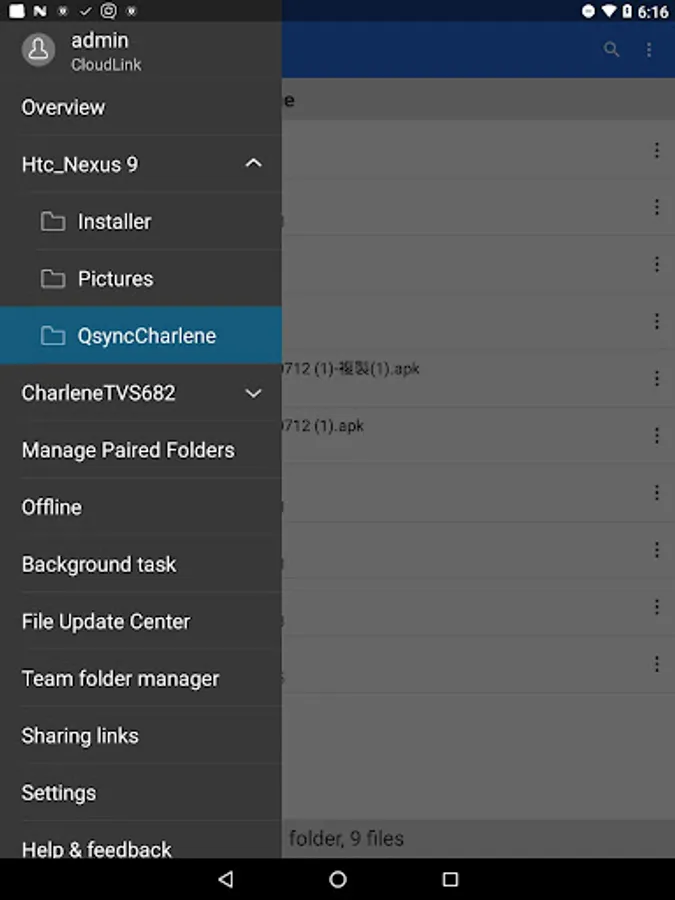The height and width of the screenshot is (900, 675).
Task: Tap the Pictures folder icon
Action: pyautogui.click(x=52, y=279)
